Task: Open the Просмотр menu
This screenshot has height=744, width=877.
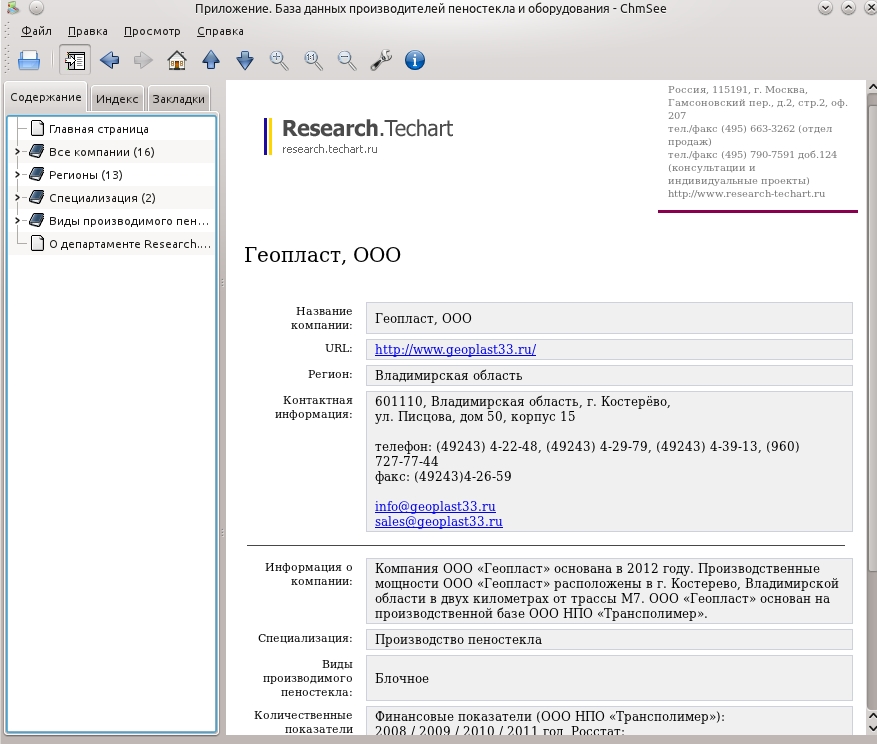Action: point(152,31)
